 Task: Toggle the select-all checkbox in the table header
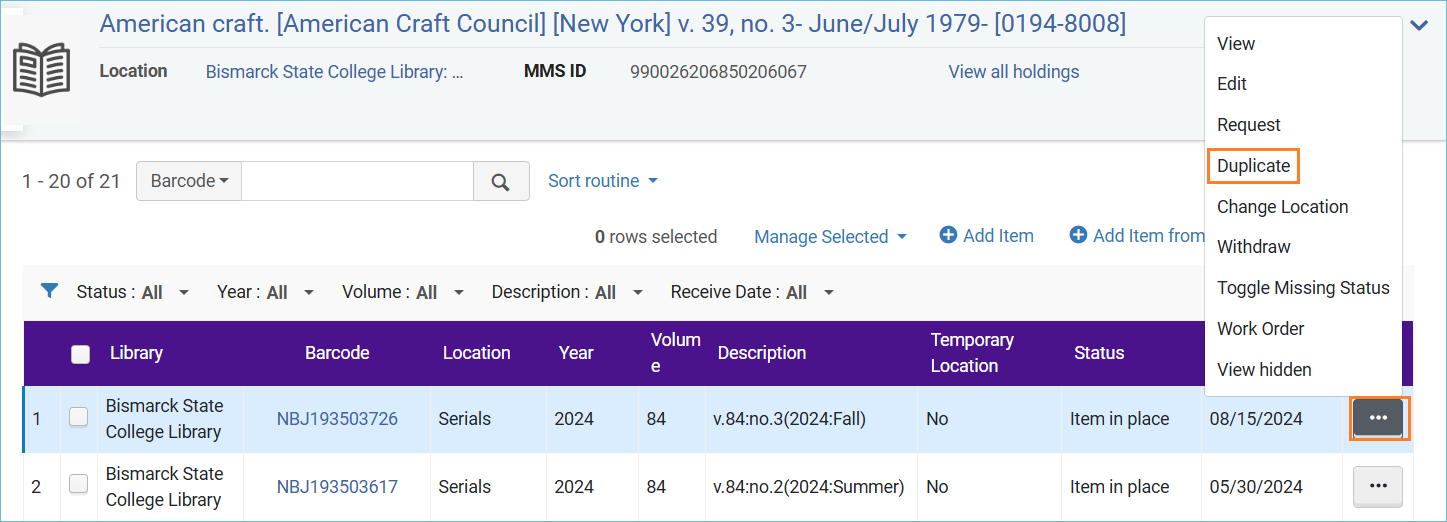pyautogui.click(x=81, y=353)
